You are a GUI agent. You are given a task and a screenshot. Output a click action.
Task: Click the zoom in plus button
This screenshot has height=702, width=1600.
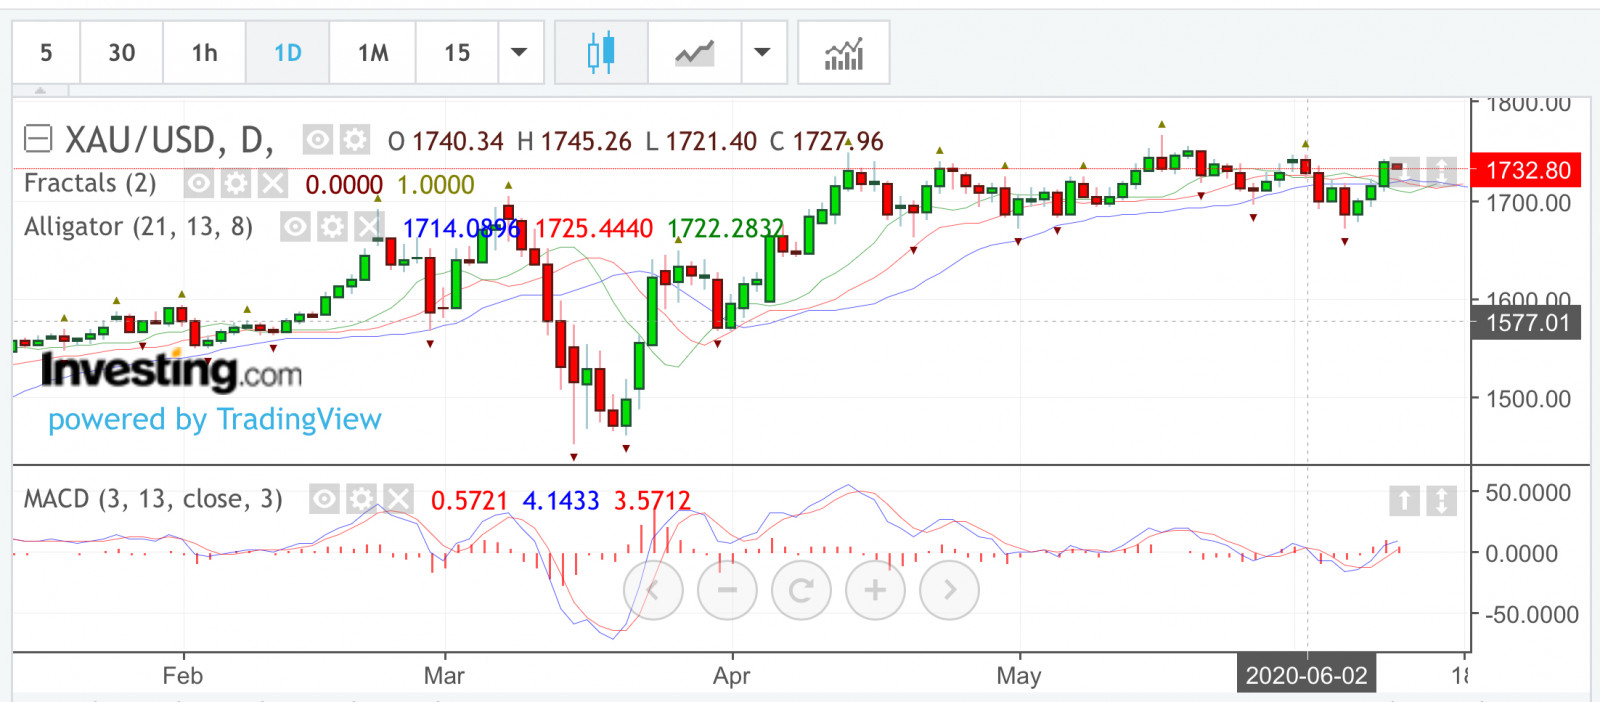click(875, 590)
